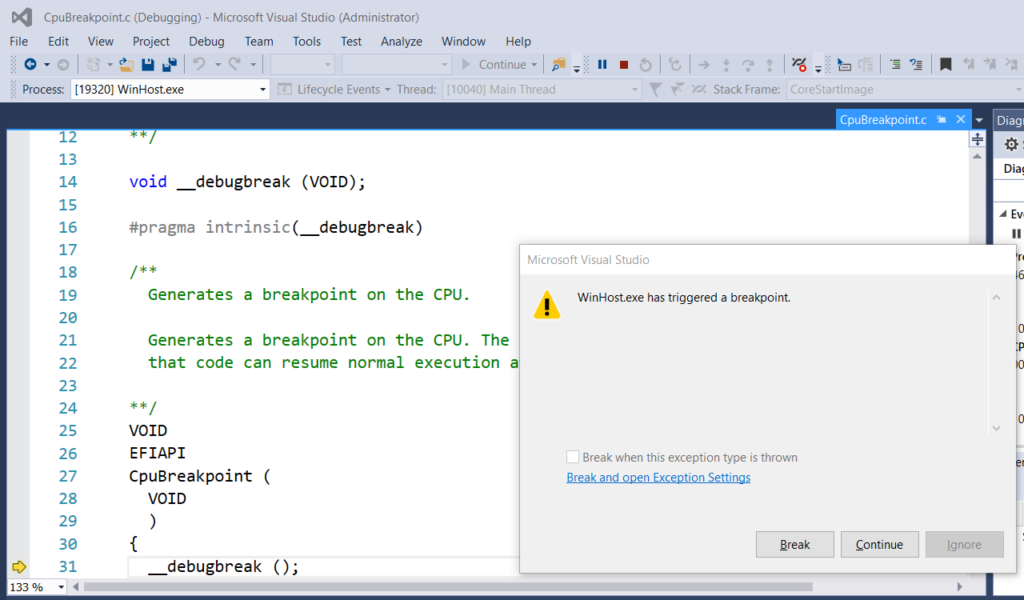This screenshot has height=600, width=1024.
Task: Collapse the Events section in Diagnostic Tools
Action: pyautogui.click(x=1003, y=214)
